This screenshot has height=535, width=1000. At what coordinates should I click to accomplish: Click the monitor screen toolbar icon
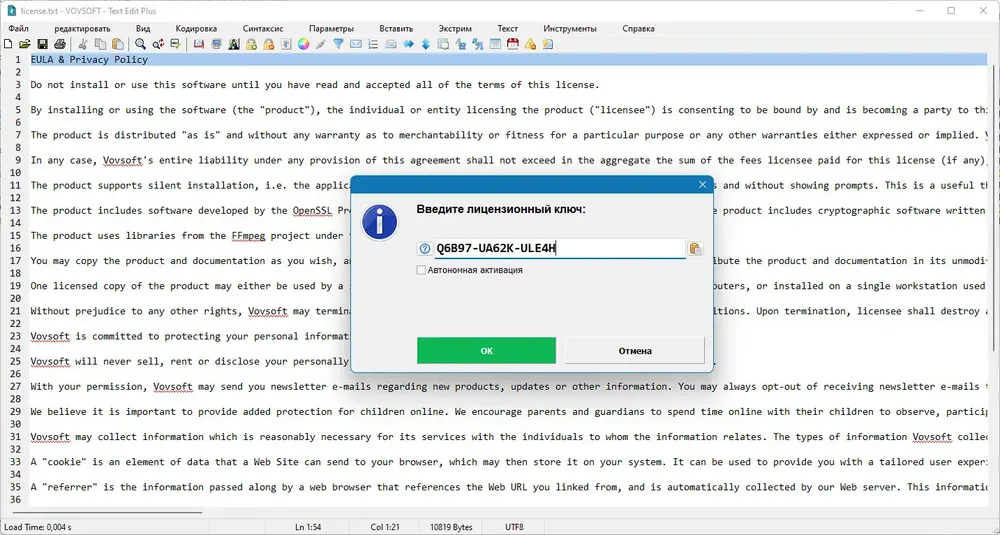[x=216, y=44]
